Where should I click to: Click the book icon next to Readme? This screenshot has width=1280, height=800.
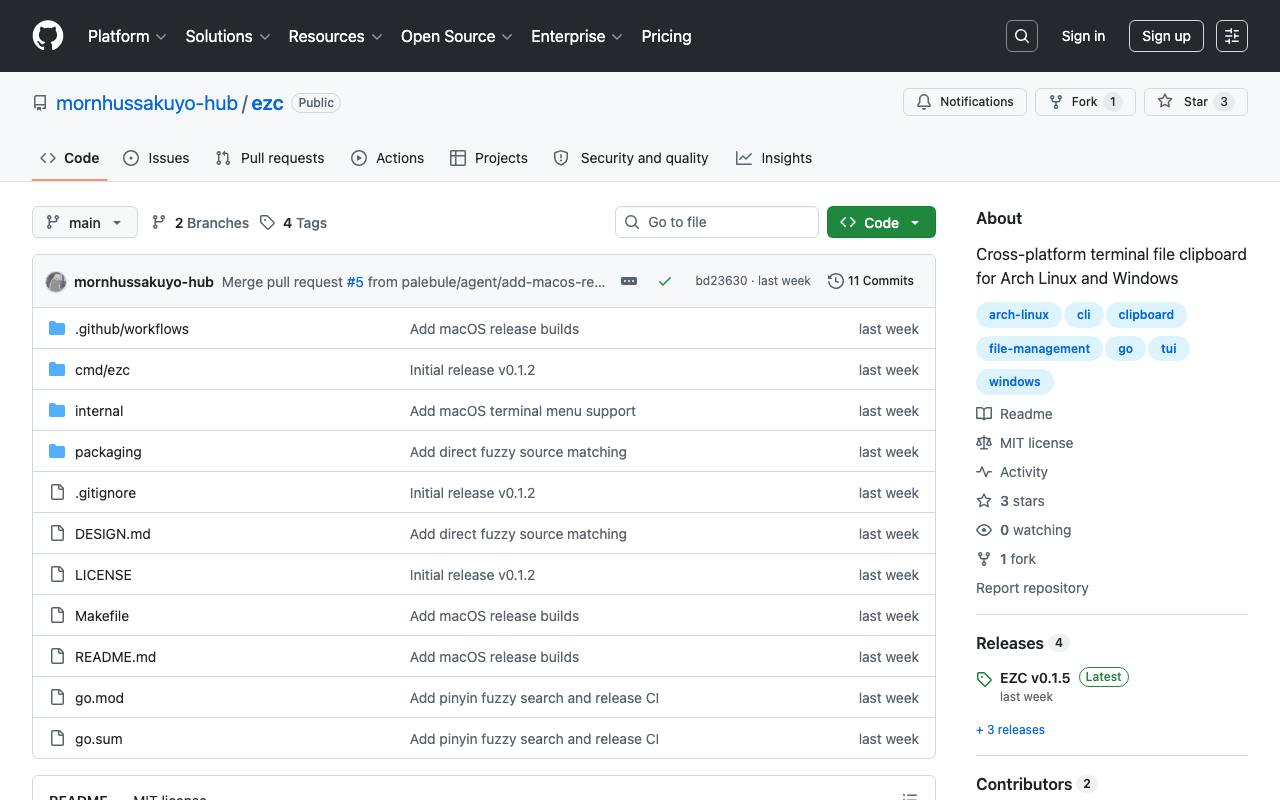984,414
